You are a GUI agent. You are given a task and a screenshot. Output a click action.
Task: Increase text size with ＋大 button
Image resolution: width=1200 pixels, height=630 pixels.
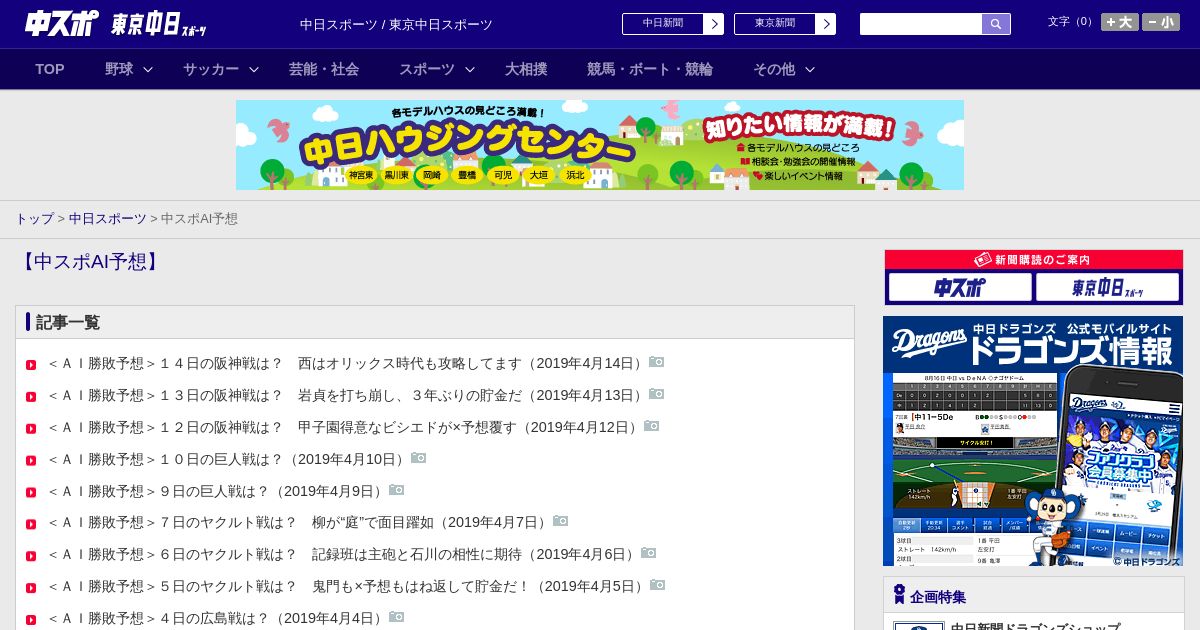click(1120, 22)
